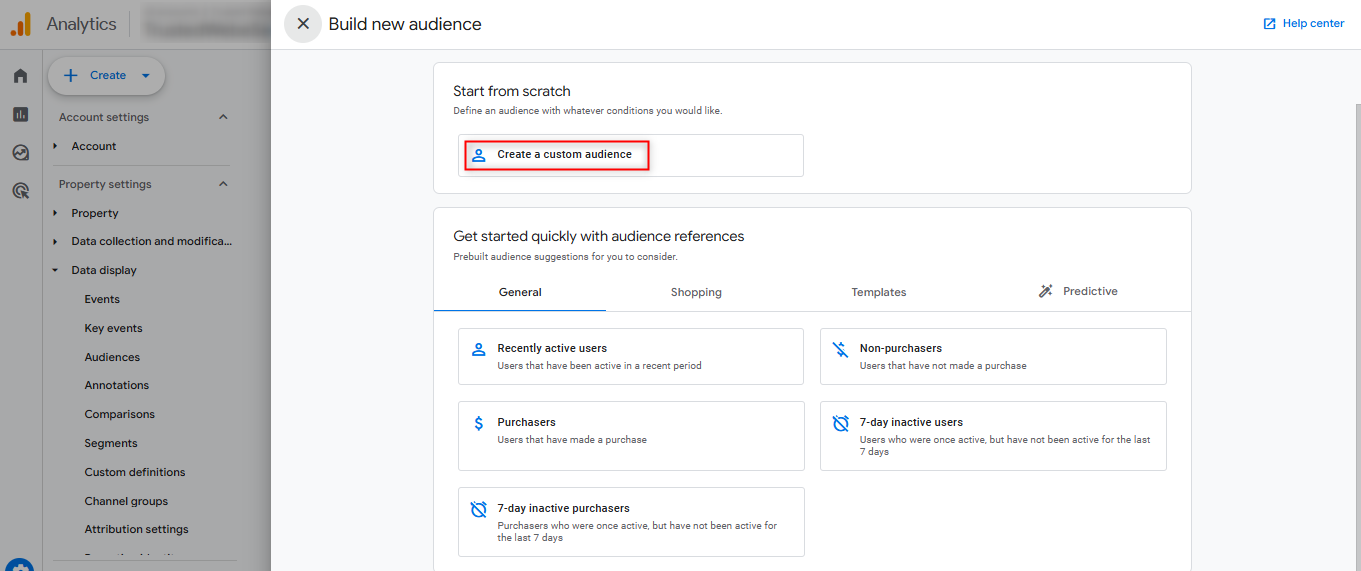This screenshot has width=1361, height=571.
Task: Switch to the Predictive tab
Action: (1078, 292)
